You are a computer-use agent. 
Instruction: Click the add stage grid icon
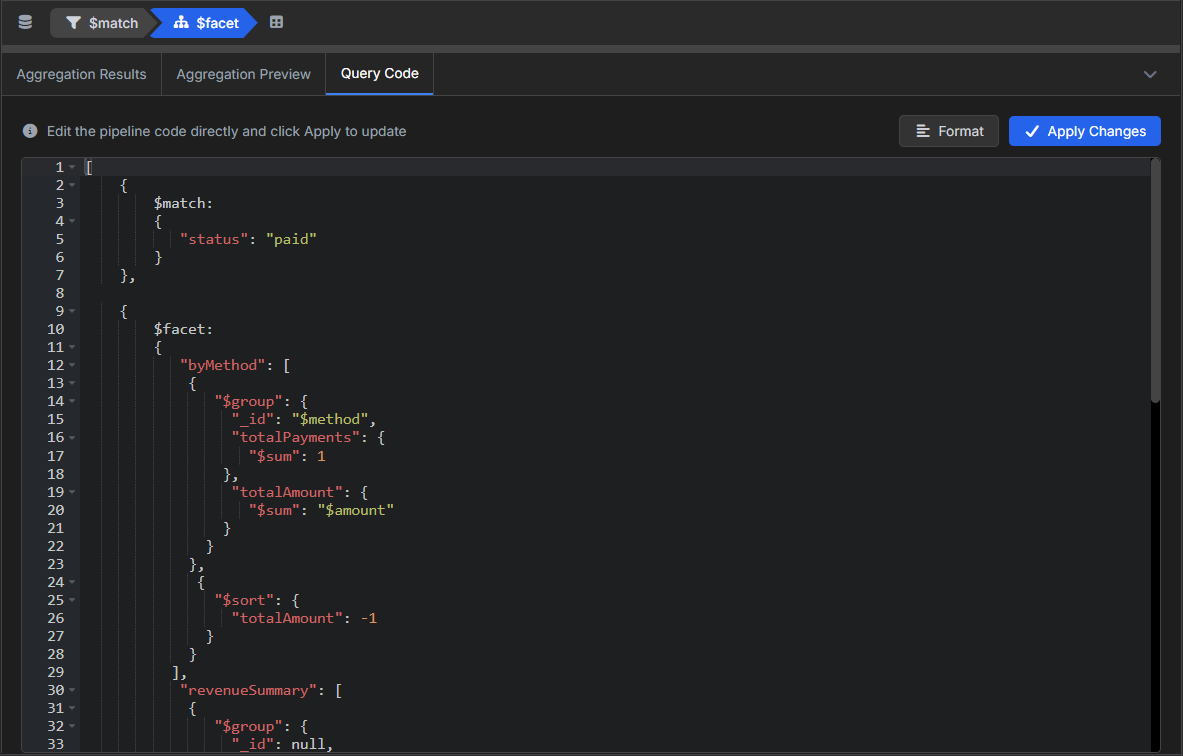coord(276,23)
